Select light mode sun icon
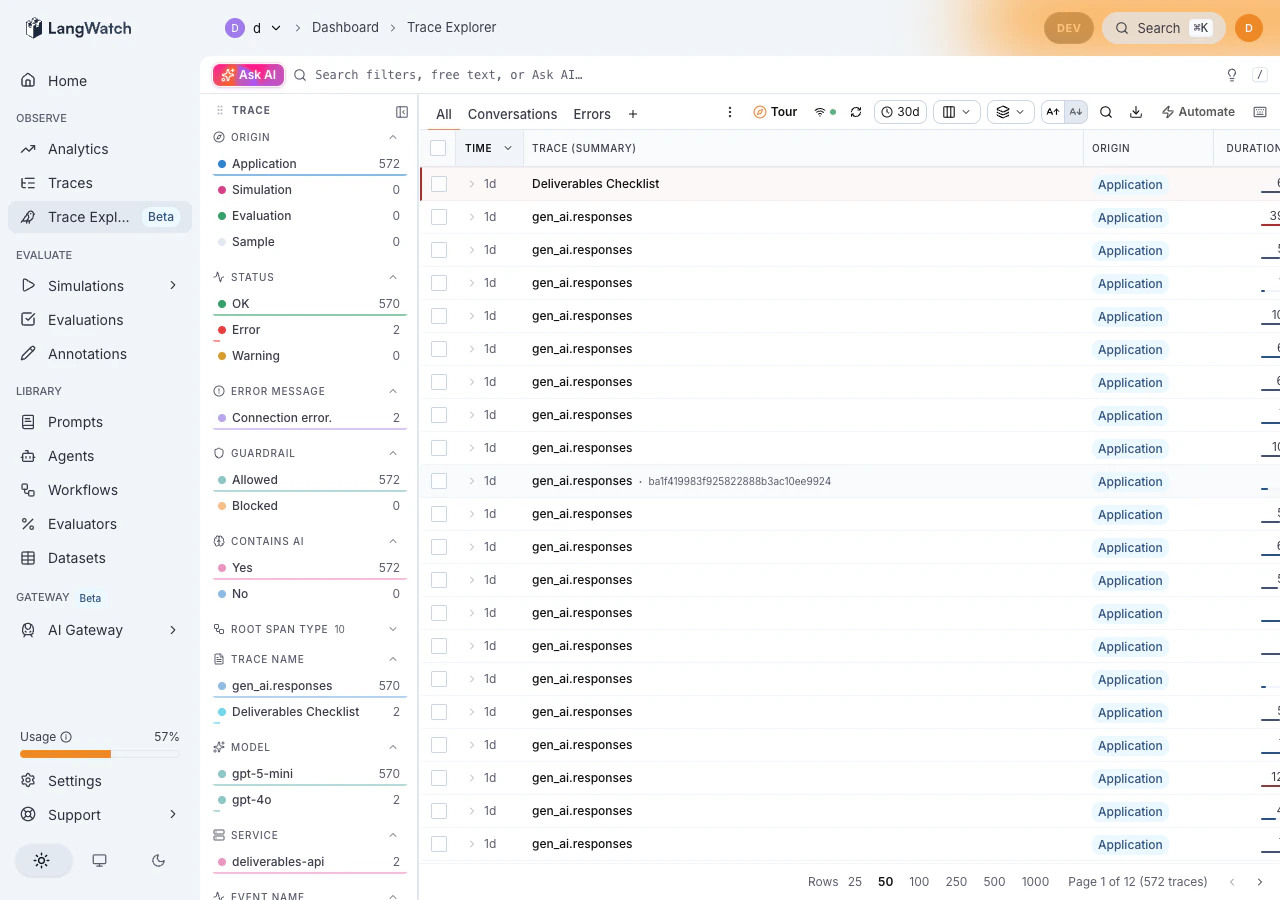Image resolution: width=1280 pixels, height=900 pixels. [42, 860]
